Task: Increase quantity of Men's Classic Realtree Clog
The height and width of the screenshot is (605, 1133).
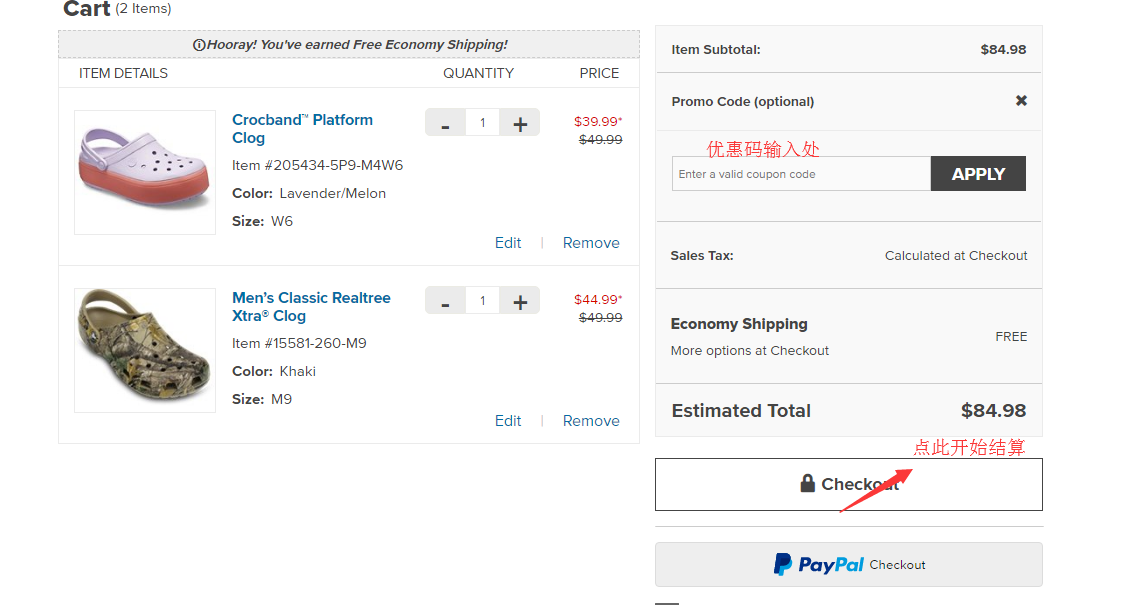Action: pyautogui.click(x=520, y=301)
